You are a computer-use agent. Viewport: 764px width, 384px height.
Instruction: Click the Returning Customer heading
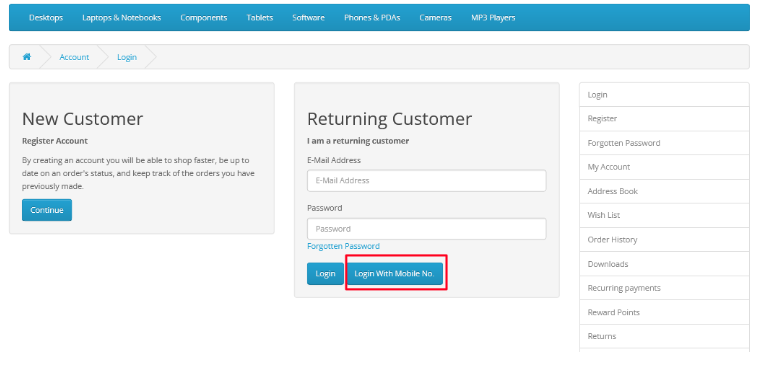pyautogui.click(x=389, y=118)
